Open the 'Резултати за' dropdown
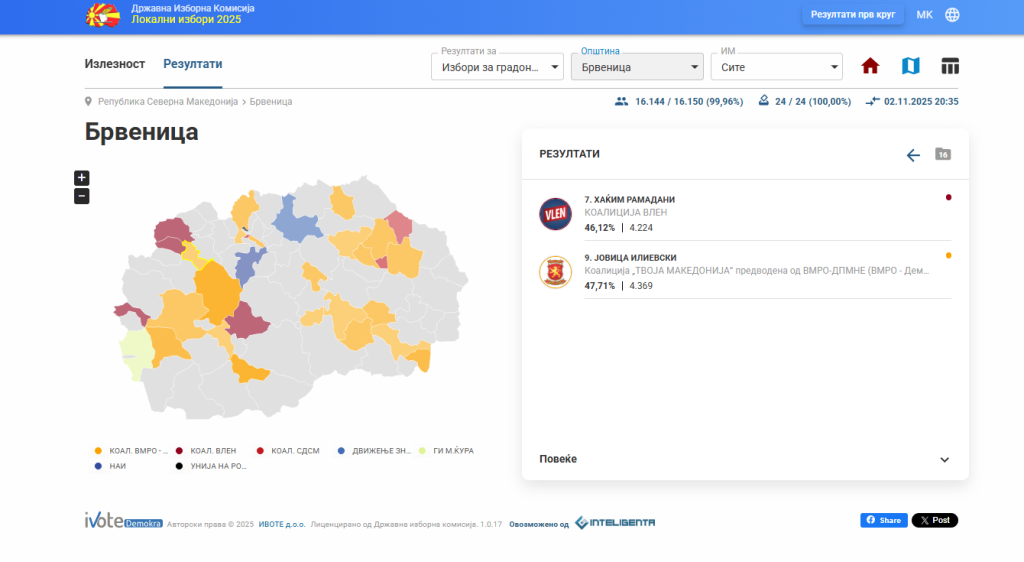The height and width of the screenshot is (562, 1024). pyautogui.click(x=497, y=68)
